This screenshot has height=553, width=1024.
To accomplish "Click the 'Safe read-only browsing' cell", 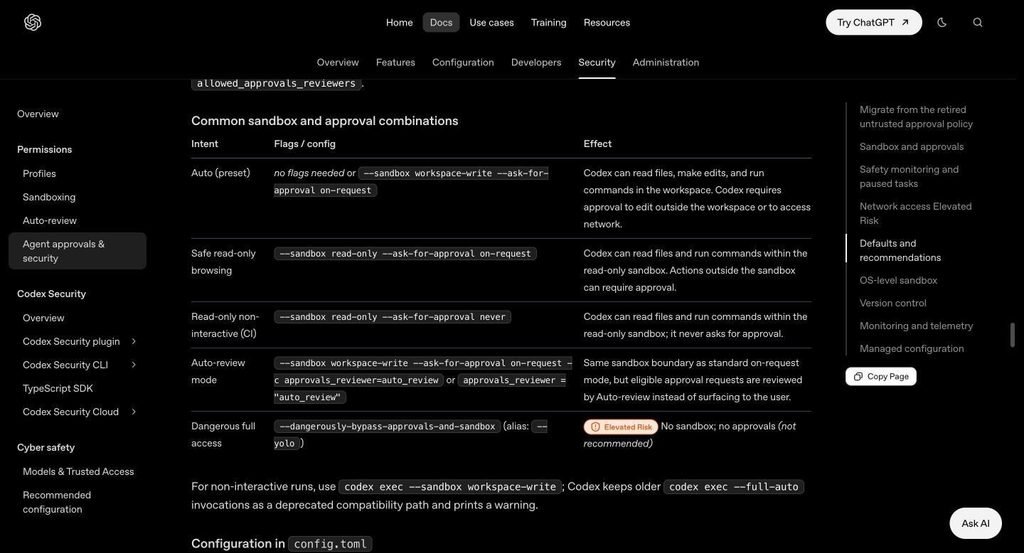I will (x=223, y=262).
